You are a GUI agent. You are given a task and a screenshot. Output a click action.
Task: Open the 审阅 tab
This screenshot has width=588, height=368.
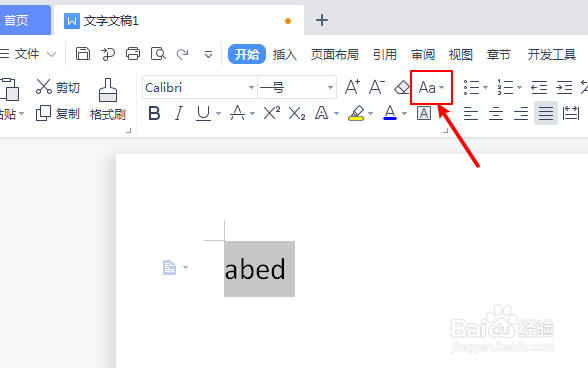pos(423,55)
